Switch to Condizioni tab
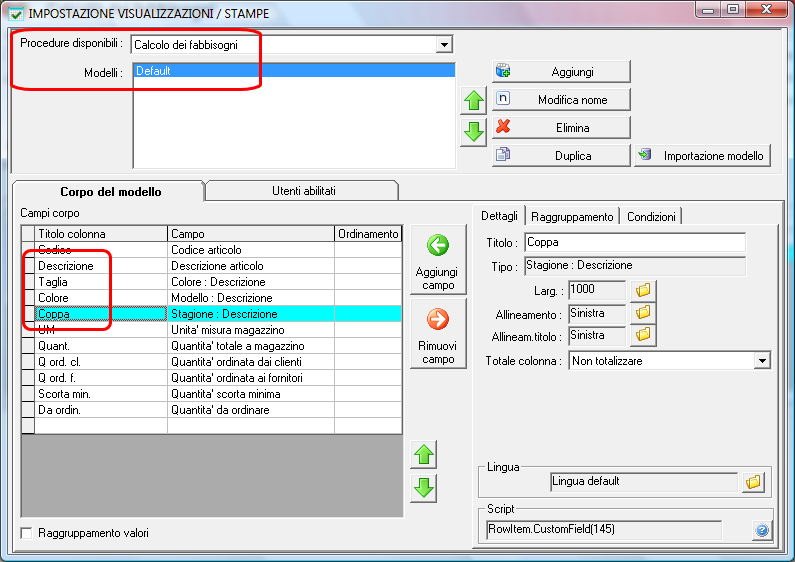 [651, 217]
